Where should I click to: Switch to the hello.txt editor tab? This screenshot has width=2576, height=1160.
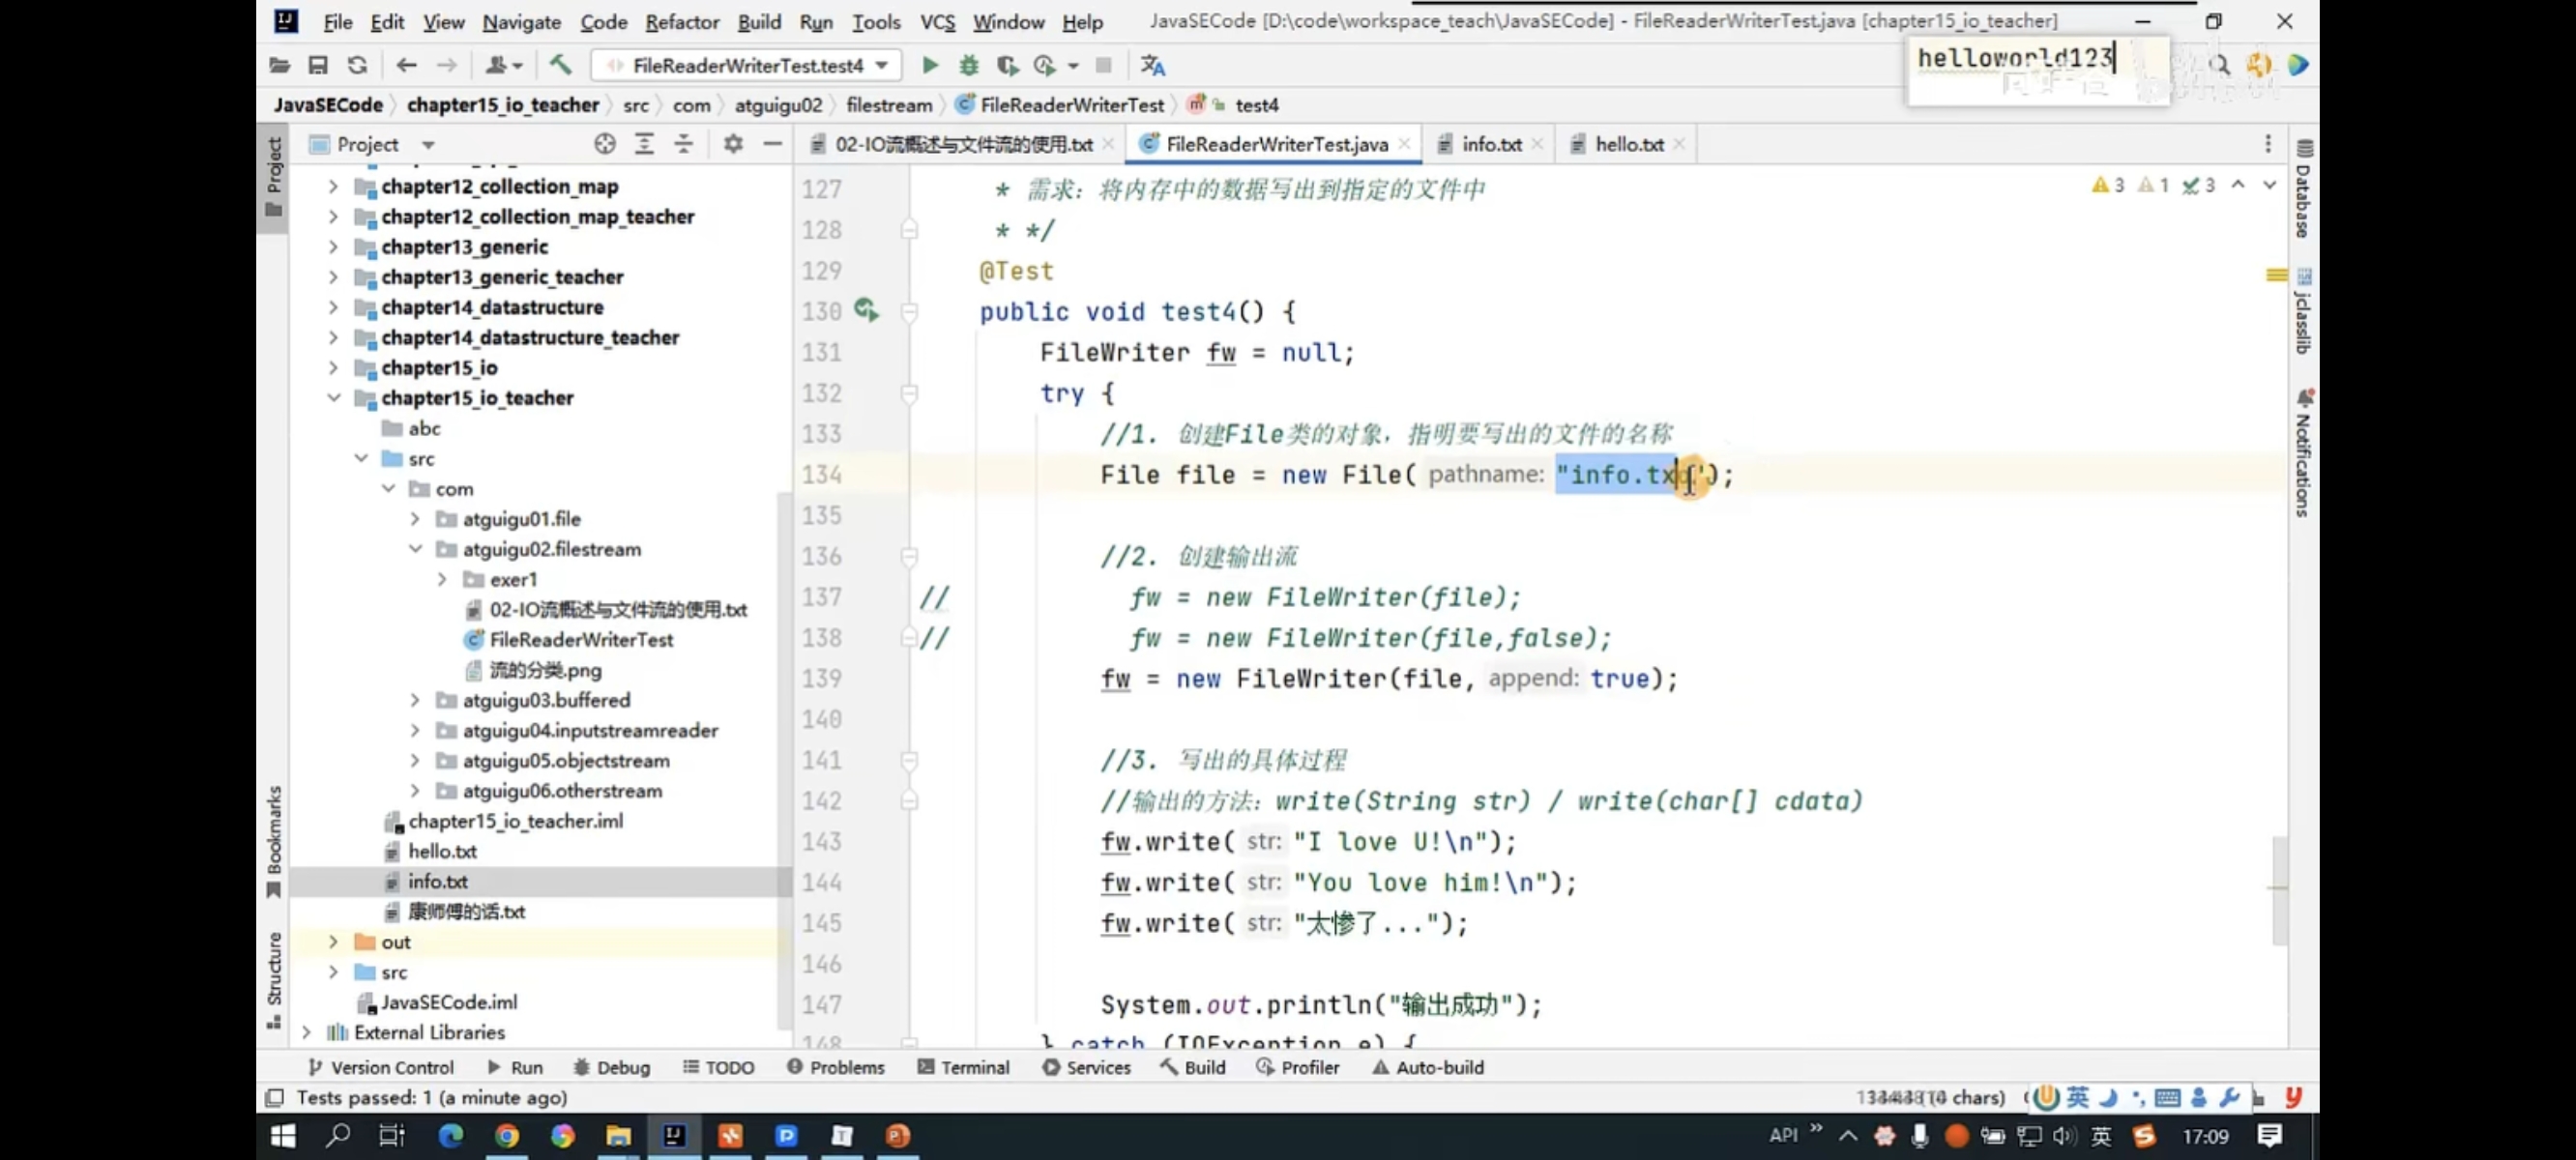tap(1628, 144)
